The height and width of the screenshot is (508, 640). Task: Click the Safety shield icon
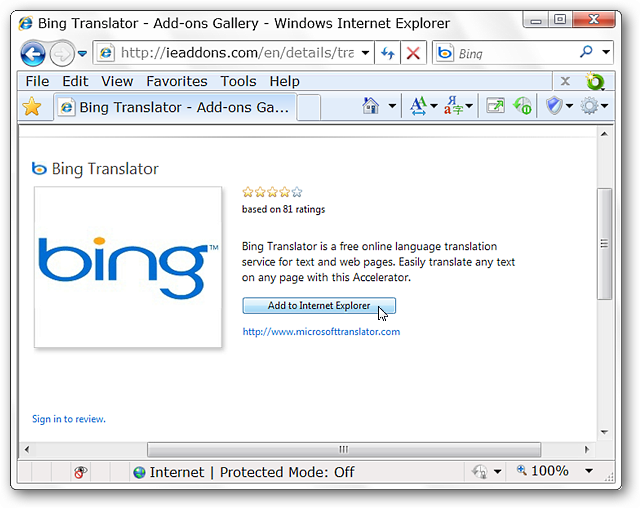coord(554,106)
